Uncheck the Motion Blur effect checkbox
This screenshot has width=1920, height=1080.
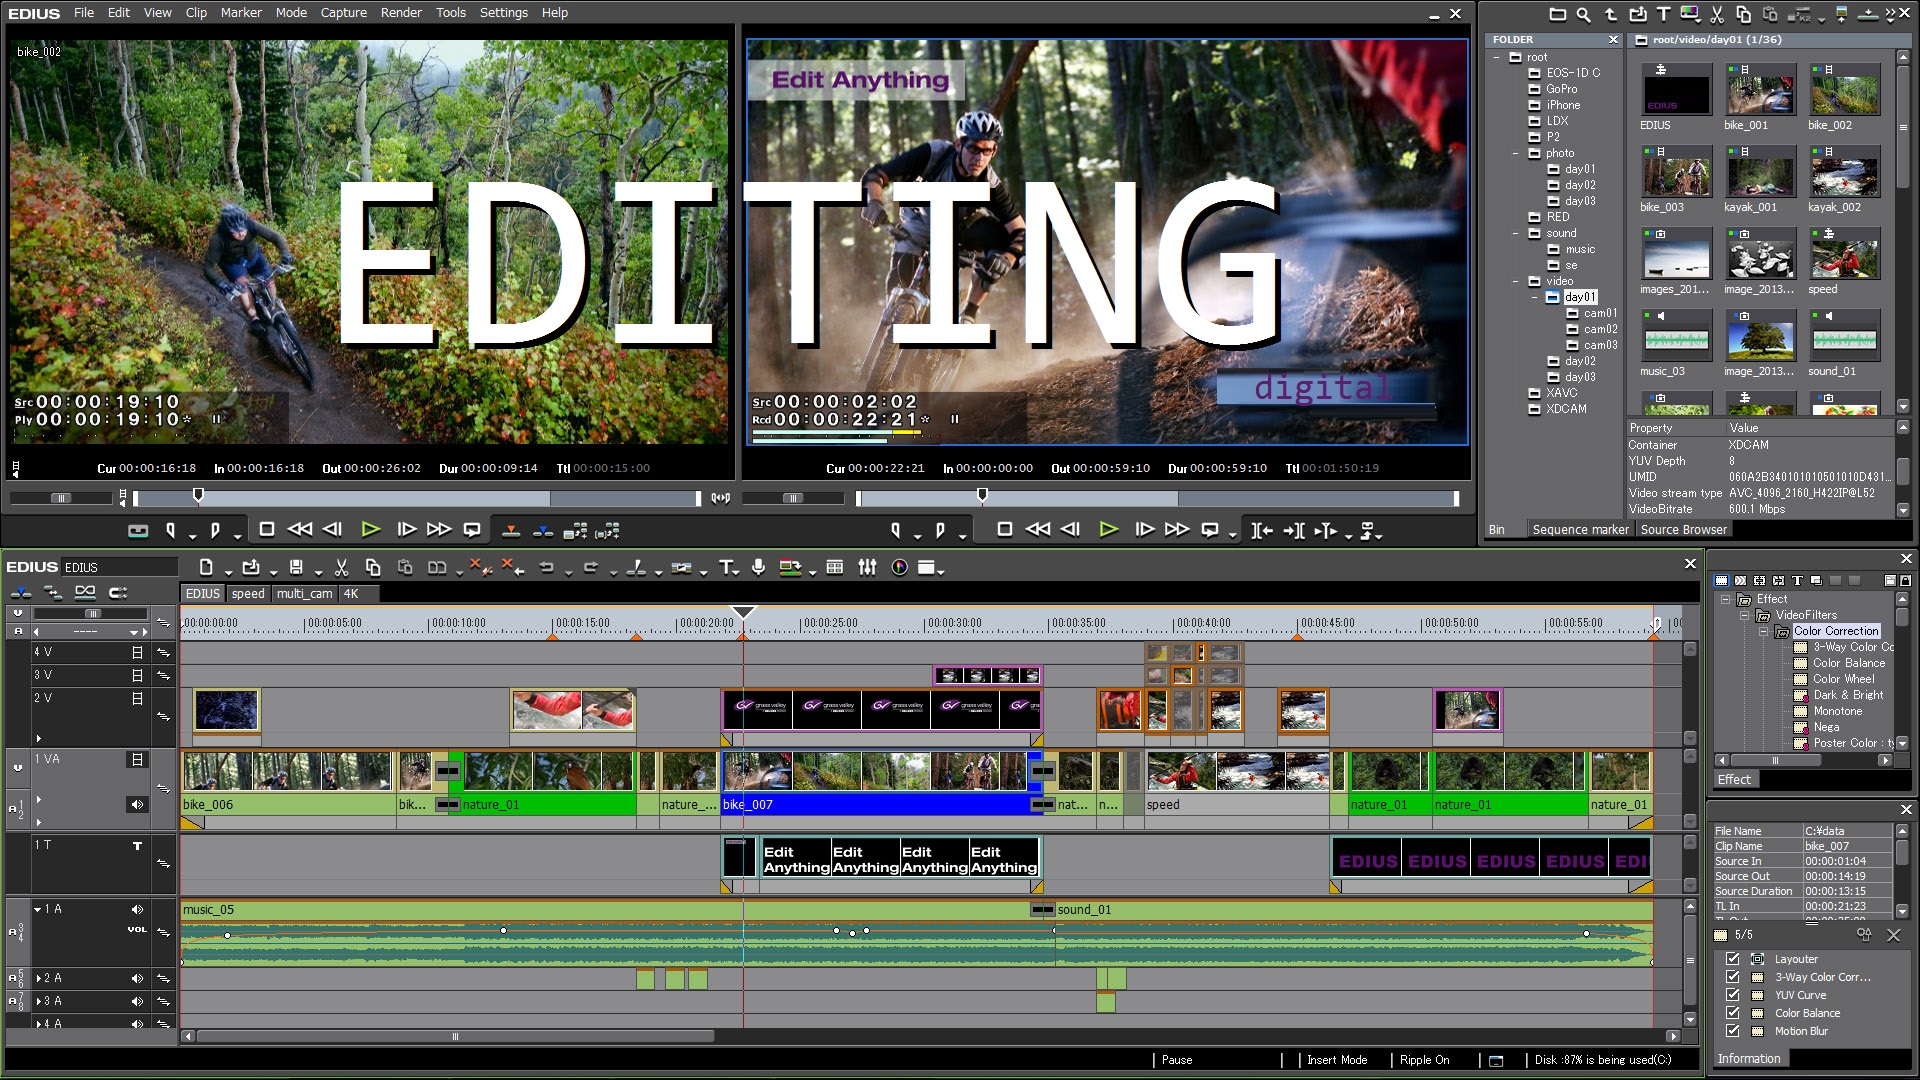(1733, 1031)
